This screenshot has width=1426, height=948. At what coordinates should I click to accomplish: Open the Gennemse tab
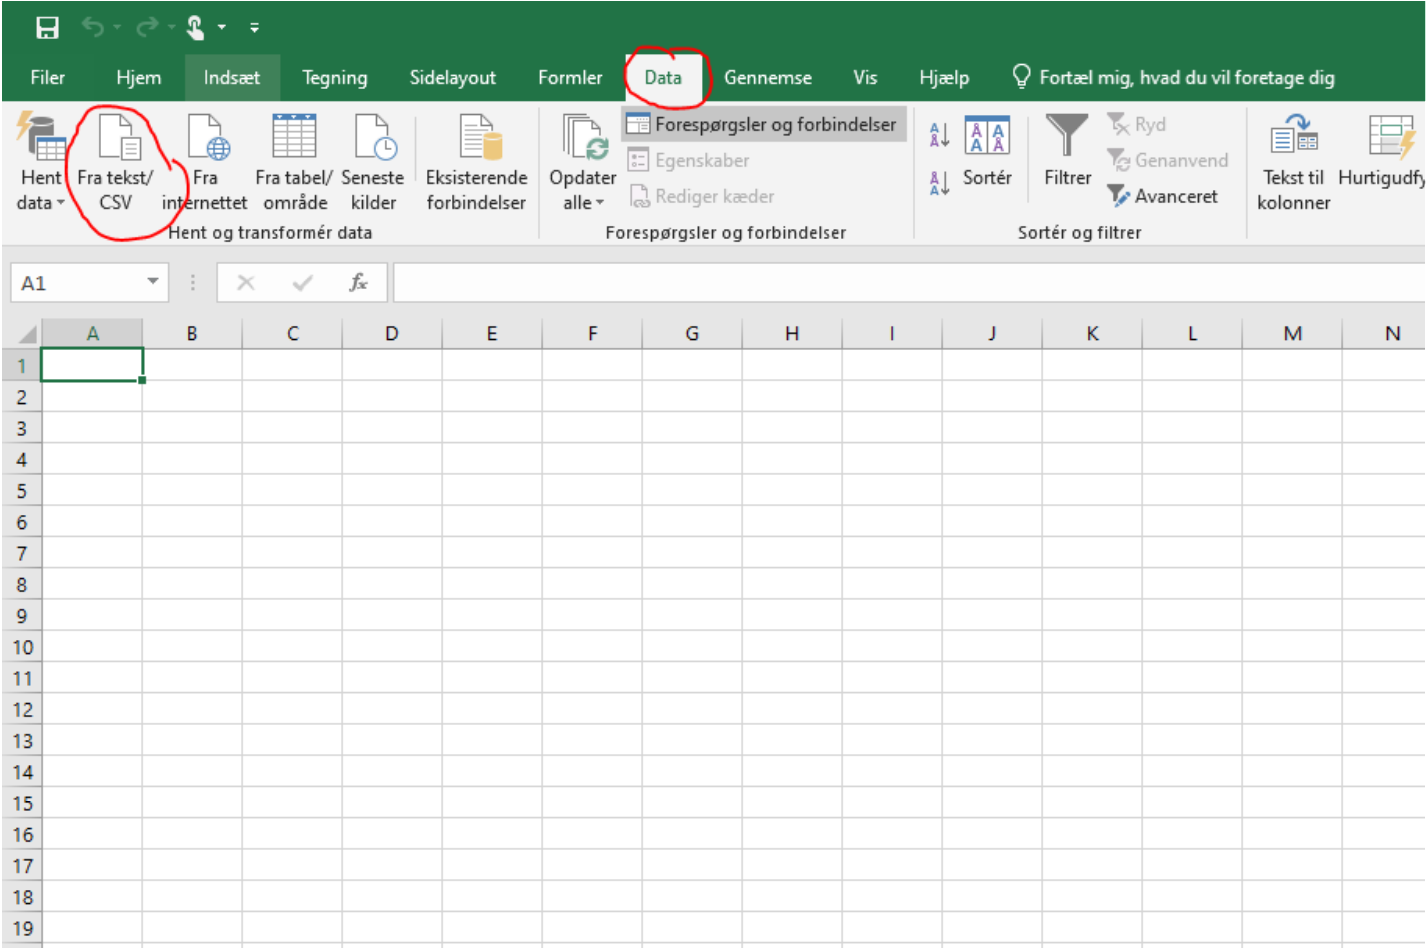point(768,77)
